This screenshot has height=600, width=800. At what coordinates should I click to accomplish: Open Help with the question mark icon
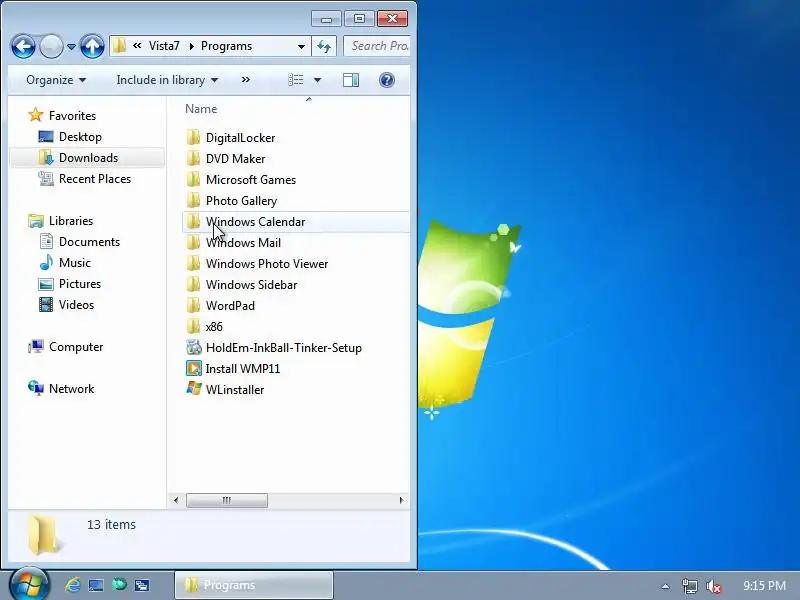[387, 80]
